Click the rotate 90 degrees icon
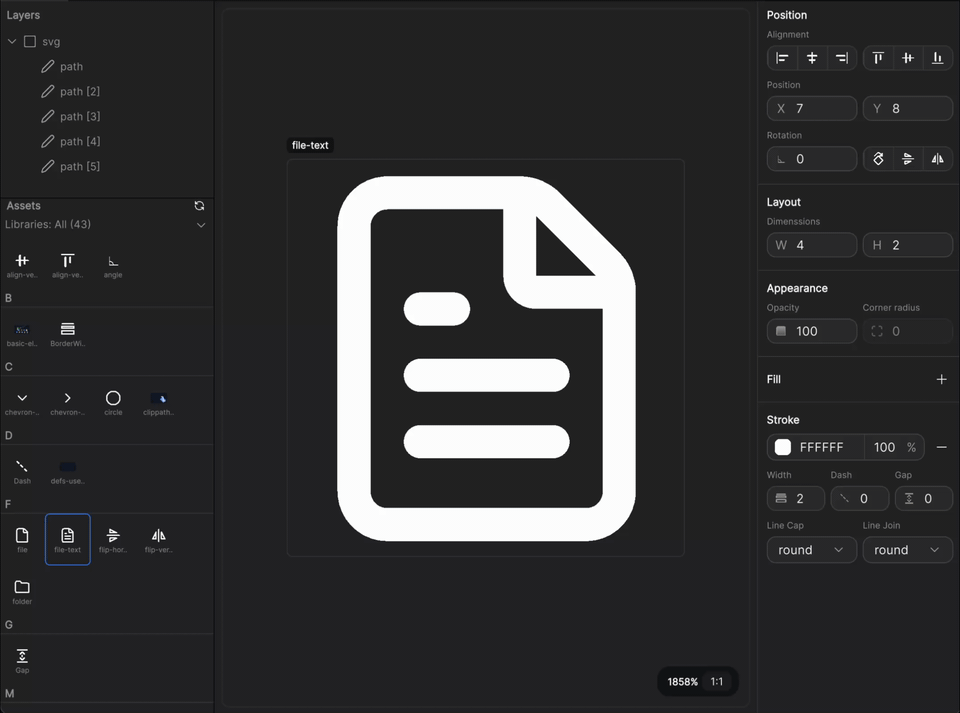The image size is (960, 713). point(878,159)
